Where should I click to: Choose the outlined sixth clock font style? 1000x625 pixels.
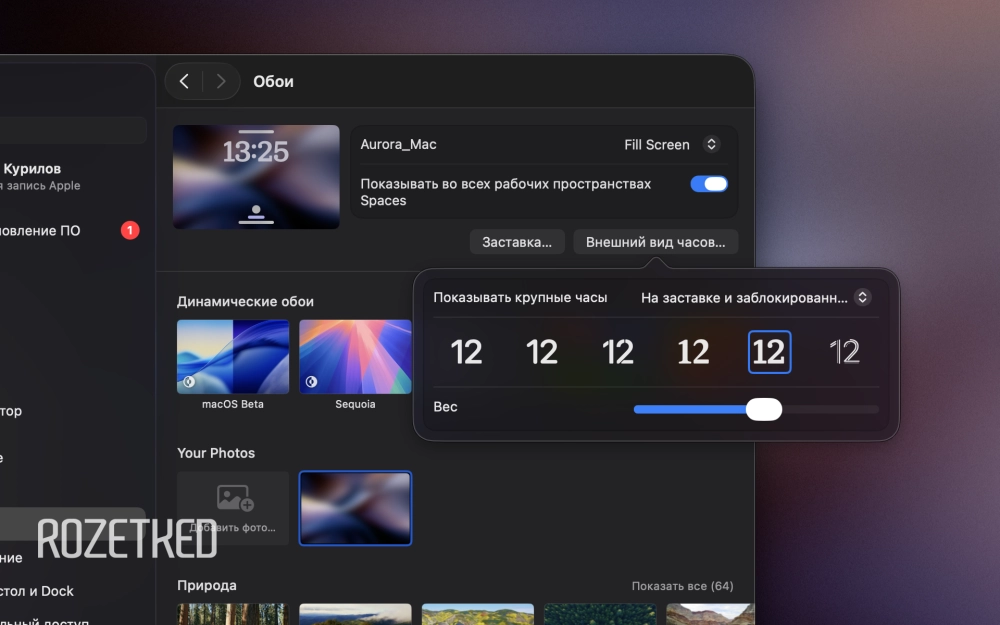click(845, 352)
